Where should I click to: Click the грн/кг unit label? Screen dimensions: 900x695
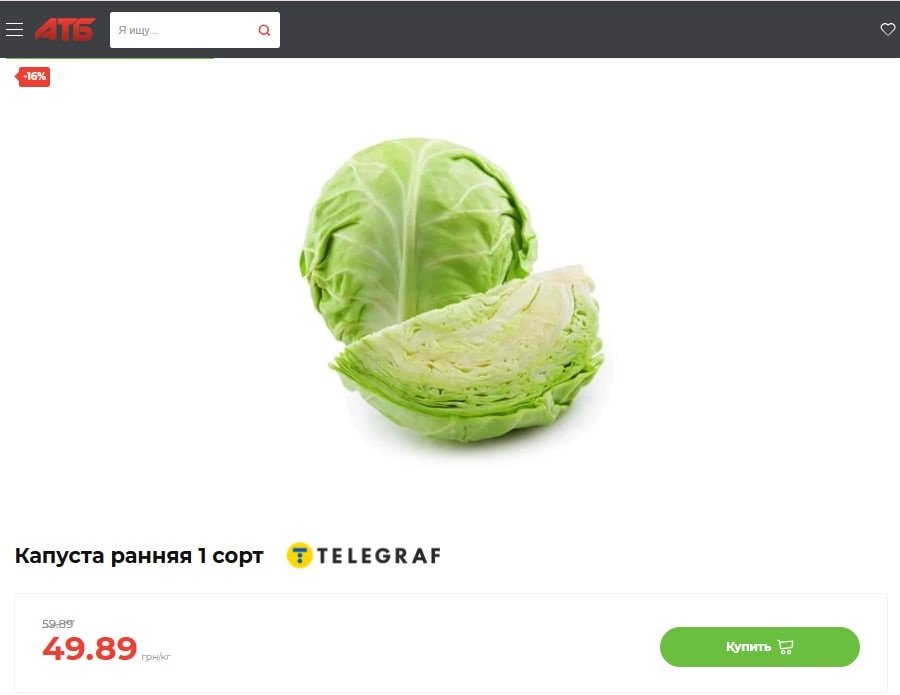(x=156, y=657)
